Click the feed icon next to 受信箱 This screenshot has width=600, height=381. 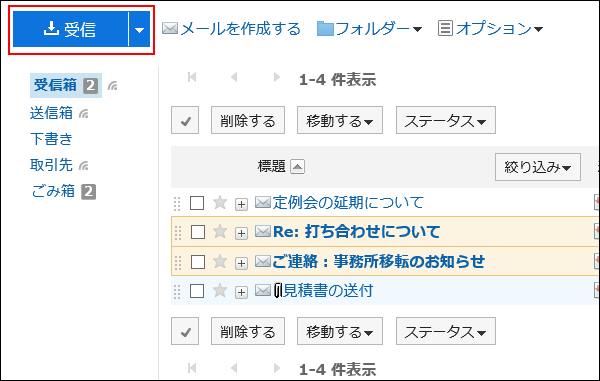(112, 86)
